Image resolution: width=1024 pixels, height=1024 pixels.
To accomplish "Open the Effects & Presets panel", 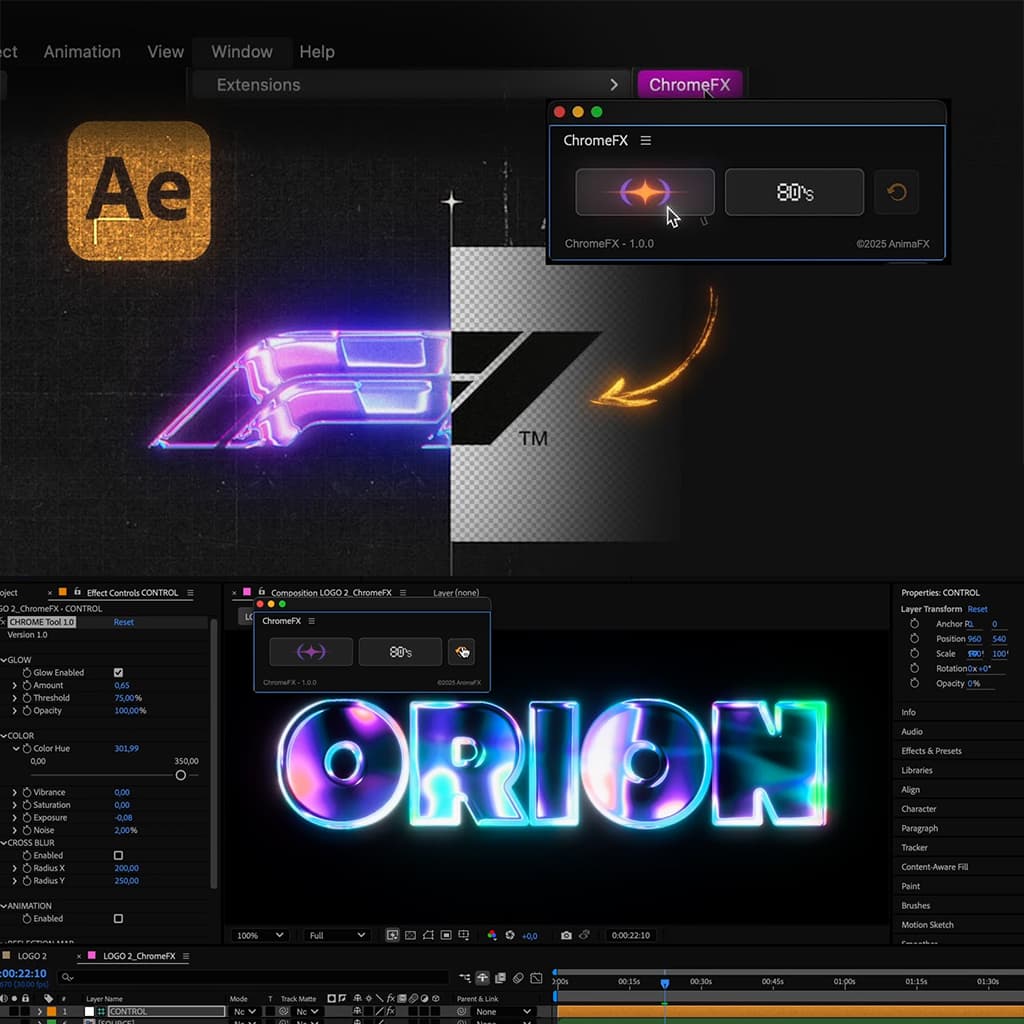I will pyautogui.click(x=931, y=751).
